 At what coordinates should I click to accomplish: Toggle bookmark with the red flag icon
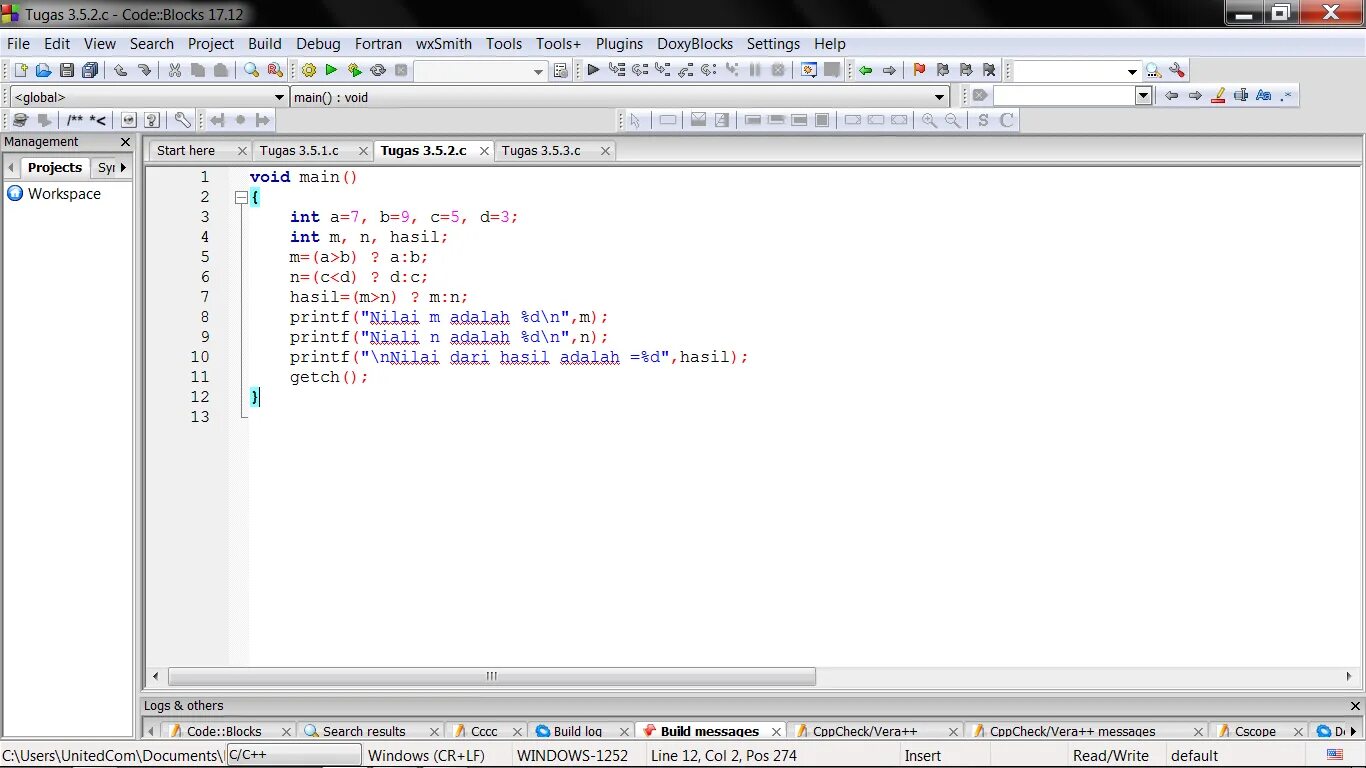click(919, 70)
